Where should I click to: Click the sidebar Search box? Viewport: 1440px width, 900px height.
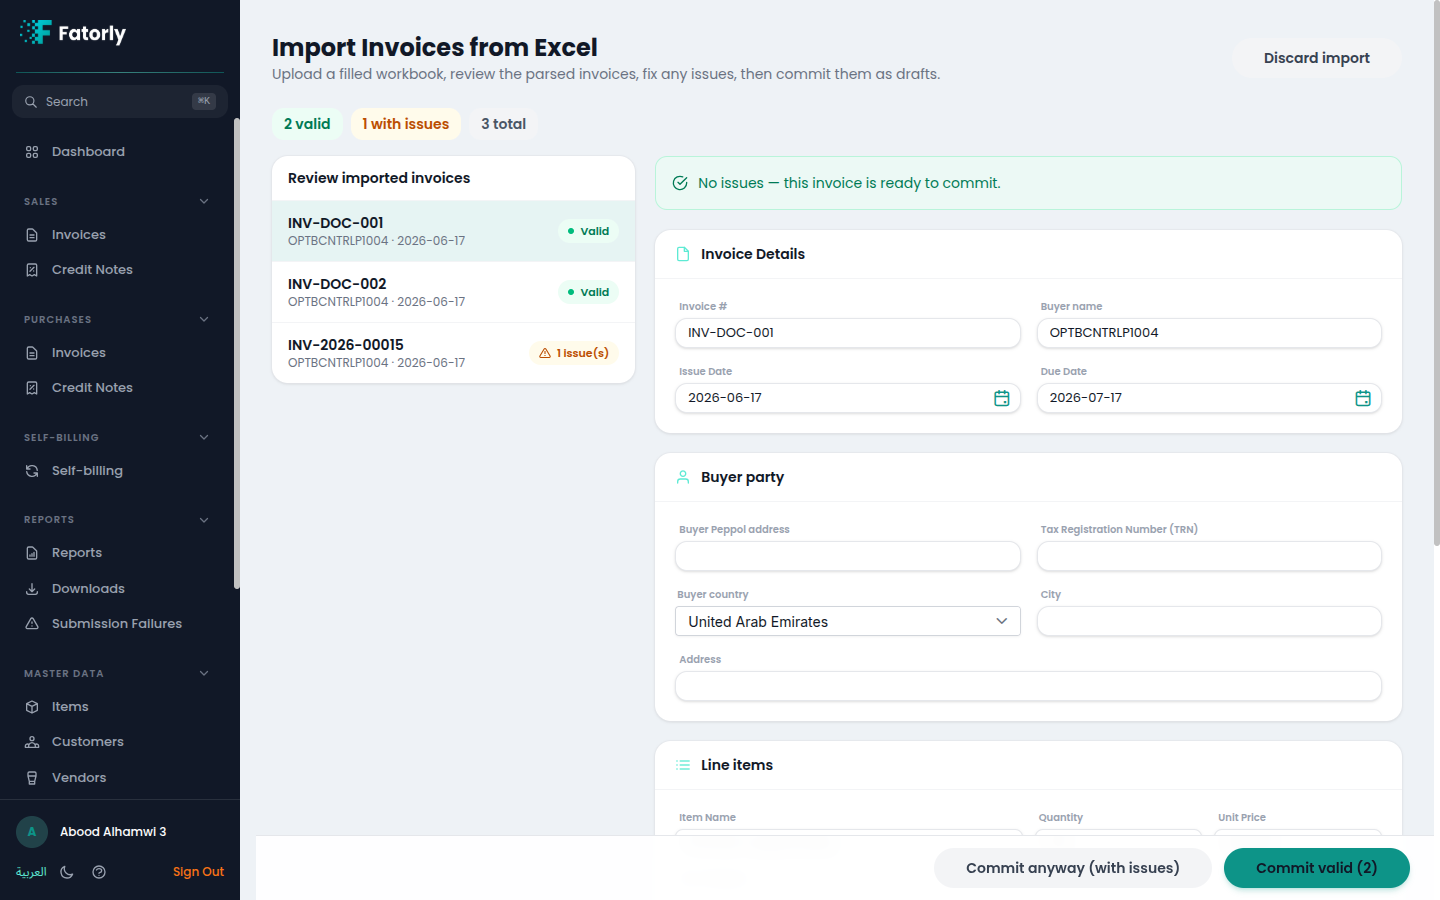click(x=120, y=102)
